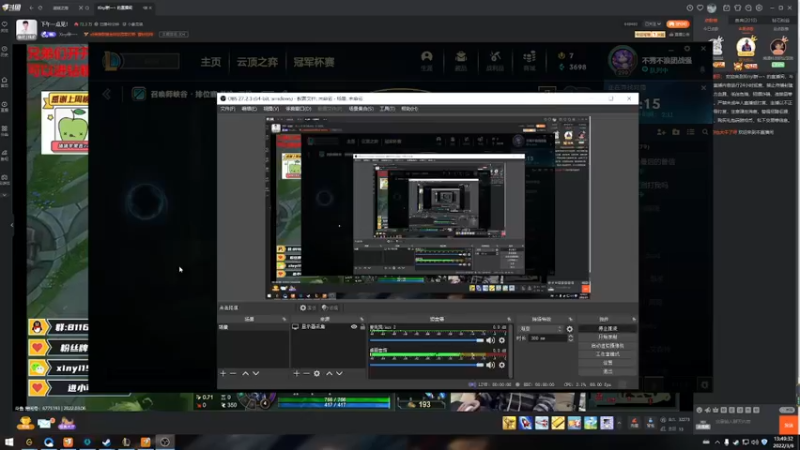
Task: Set second mixer track volume slider
Action: coord(427,365)
